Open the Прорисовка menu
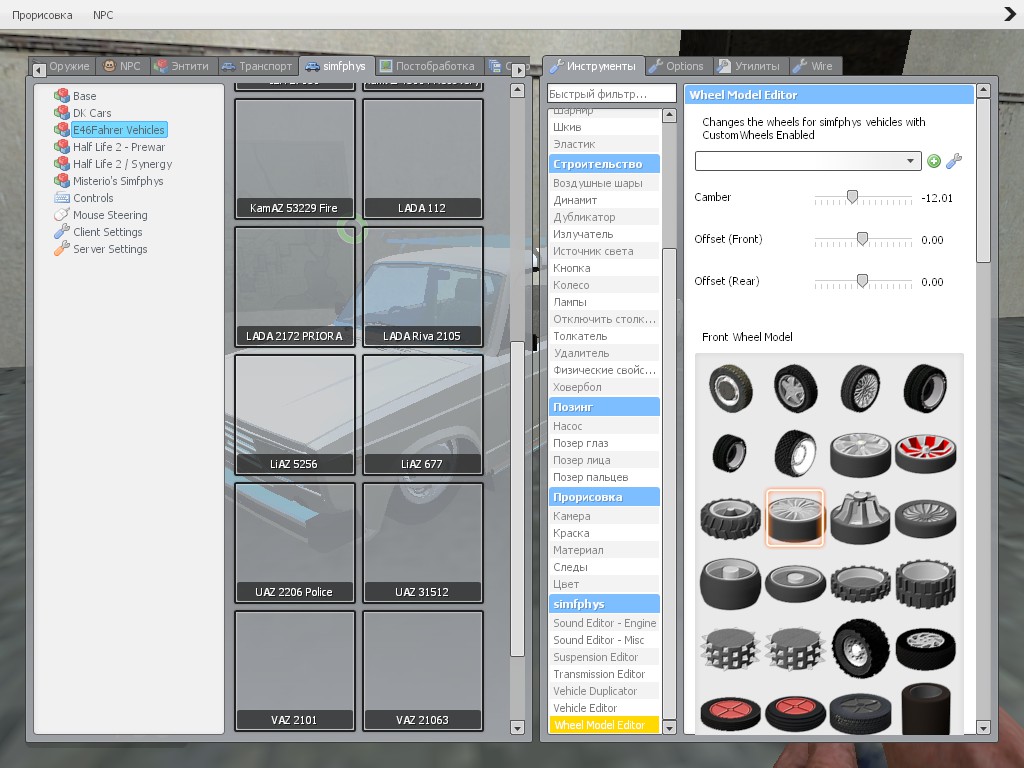Image resolution: width=1024 pixels, height=768 pixels. (42, 14)
